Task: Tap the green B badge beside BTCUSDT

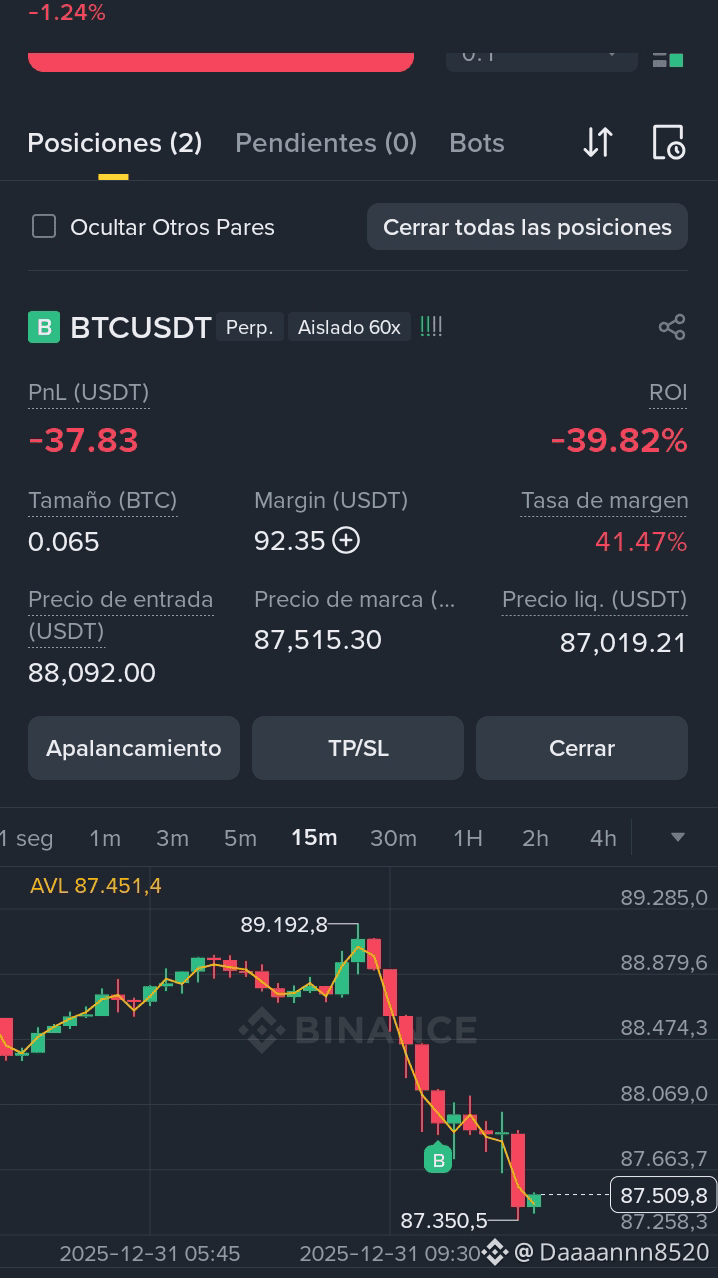Action: point(44,327)
